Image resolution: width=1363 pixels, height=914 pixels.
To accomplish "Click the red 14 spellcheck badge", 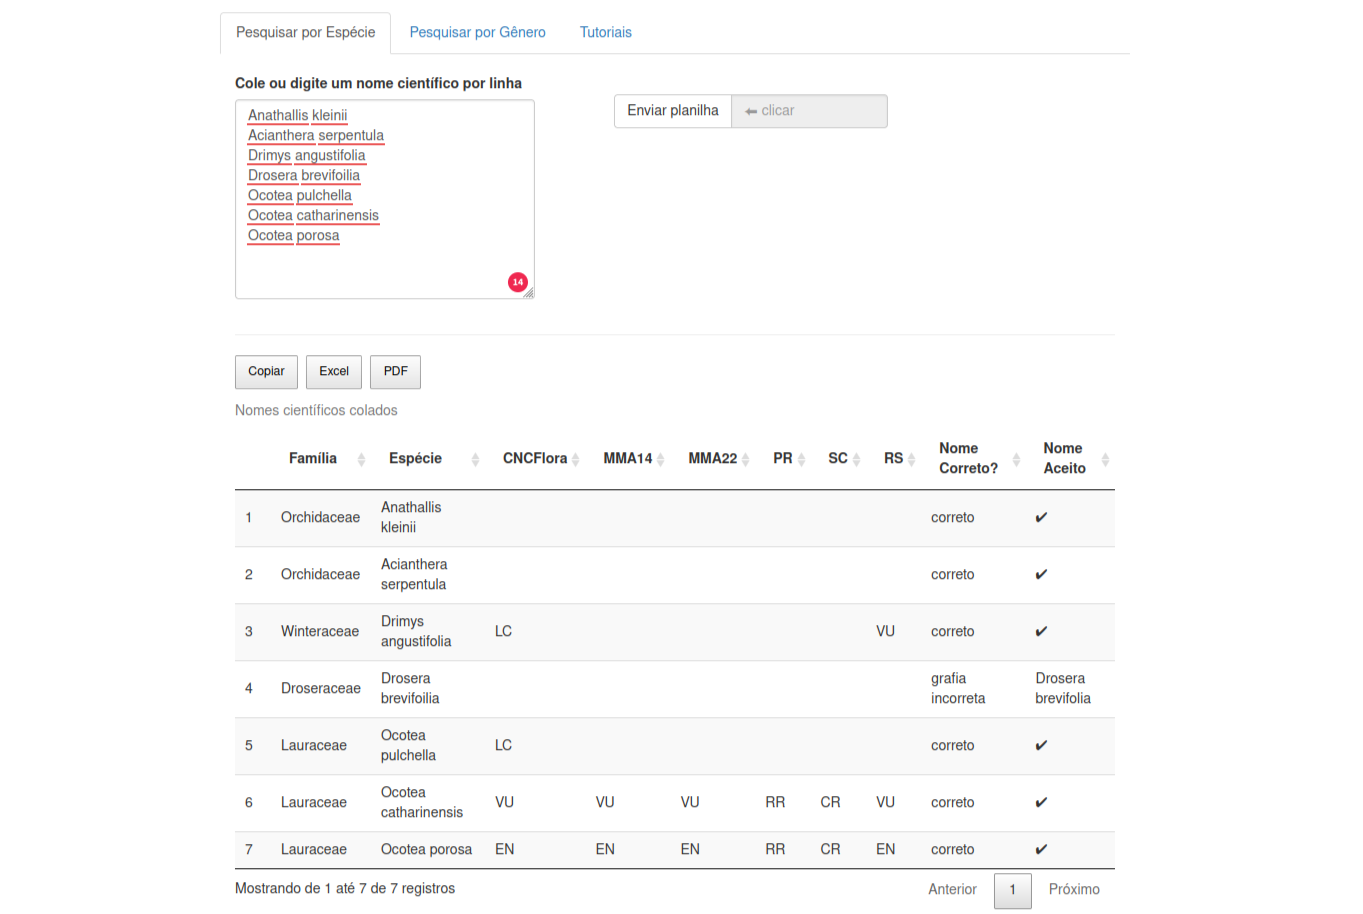I will pyautogui.click(x=517, y=282).
